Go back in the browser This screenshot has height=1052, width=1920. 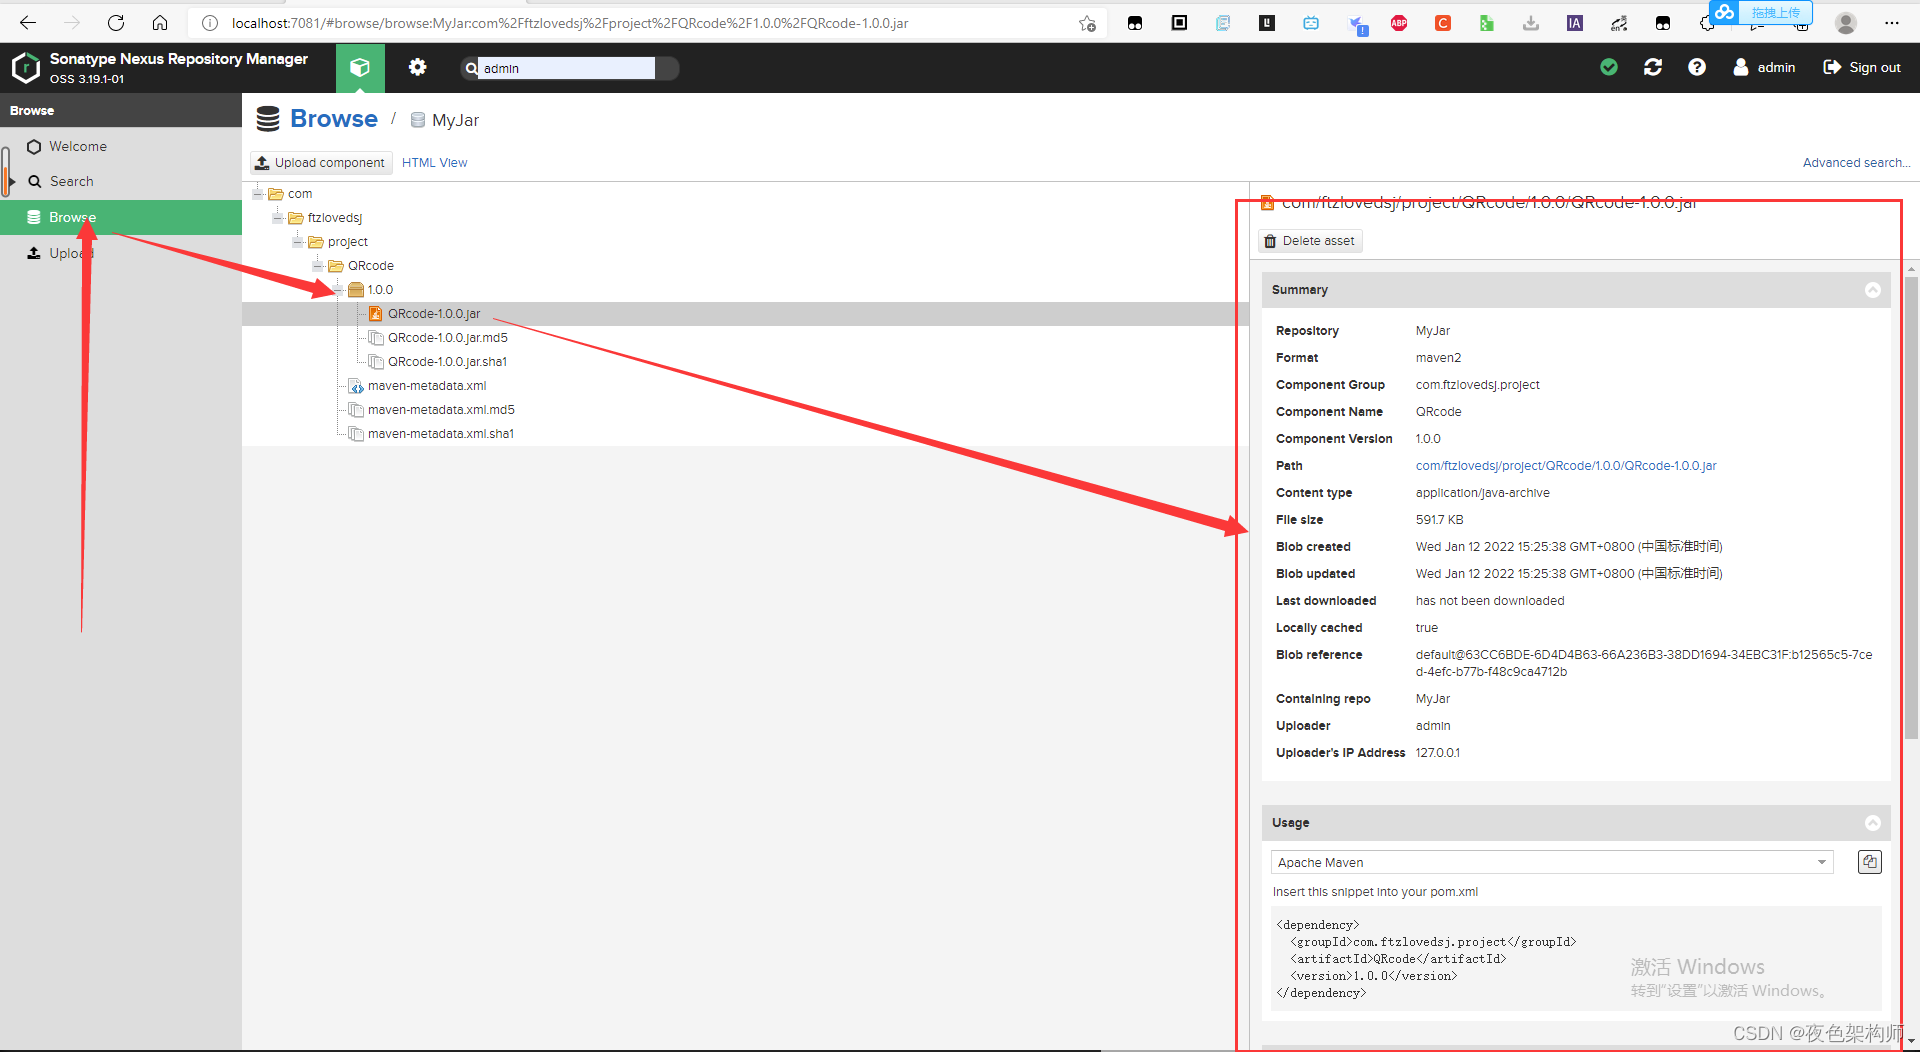point(28,22)
